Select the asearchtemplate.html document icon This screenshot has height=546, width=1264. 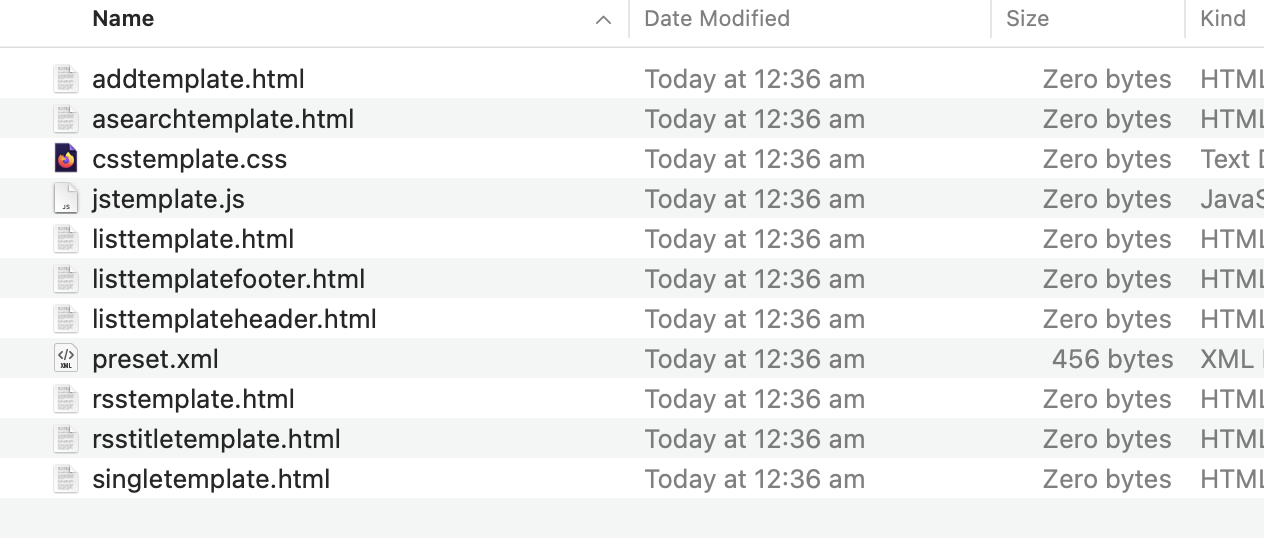click(x=66, y=119)
